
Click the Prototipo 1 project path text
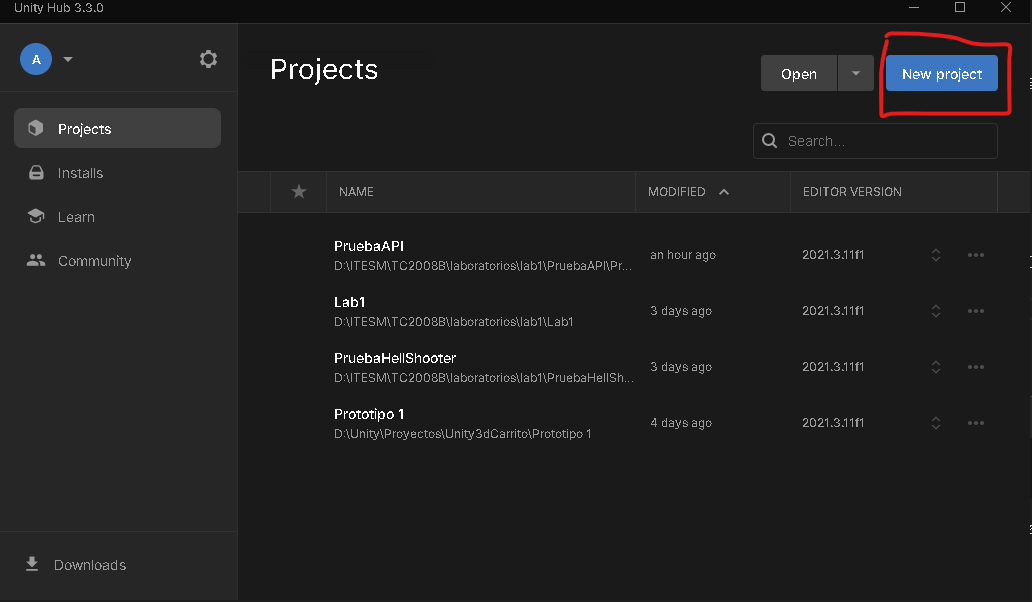pyautogui.click(x=463, y=434)
